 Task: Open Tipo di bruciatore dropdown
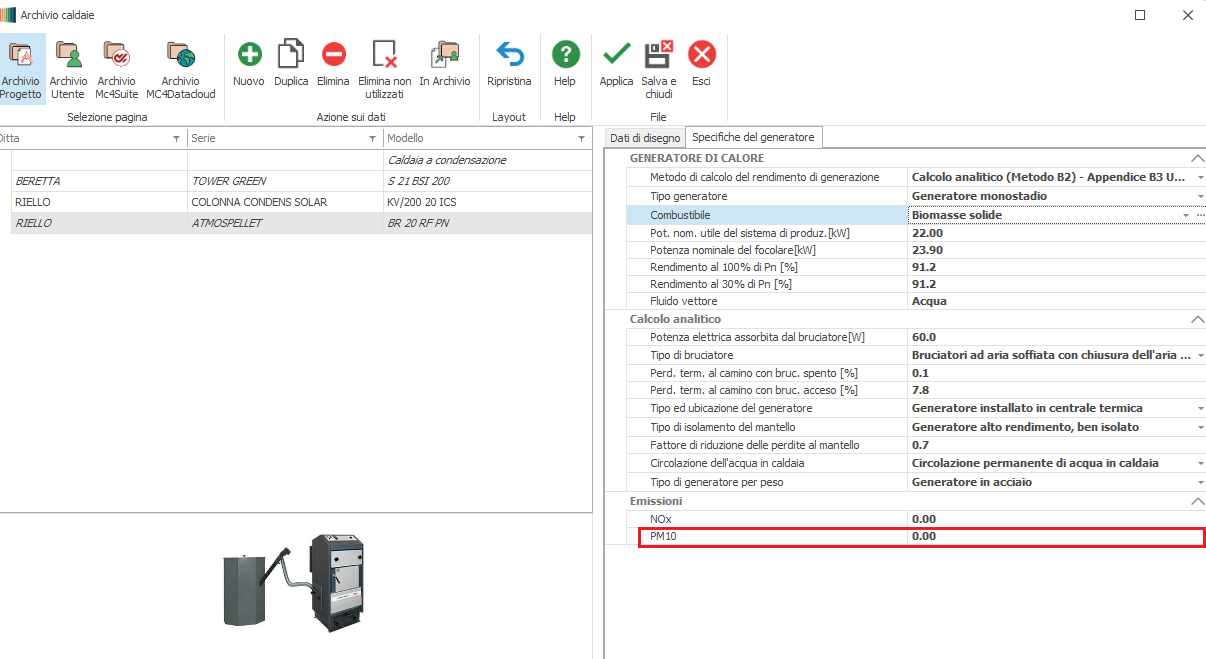[1199, 355]
